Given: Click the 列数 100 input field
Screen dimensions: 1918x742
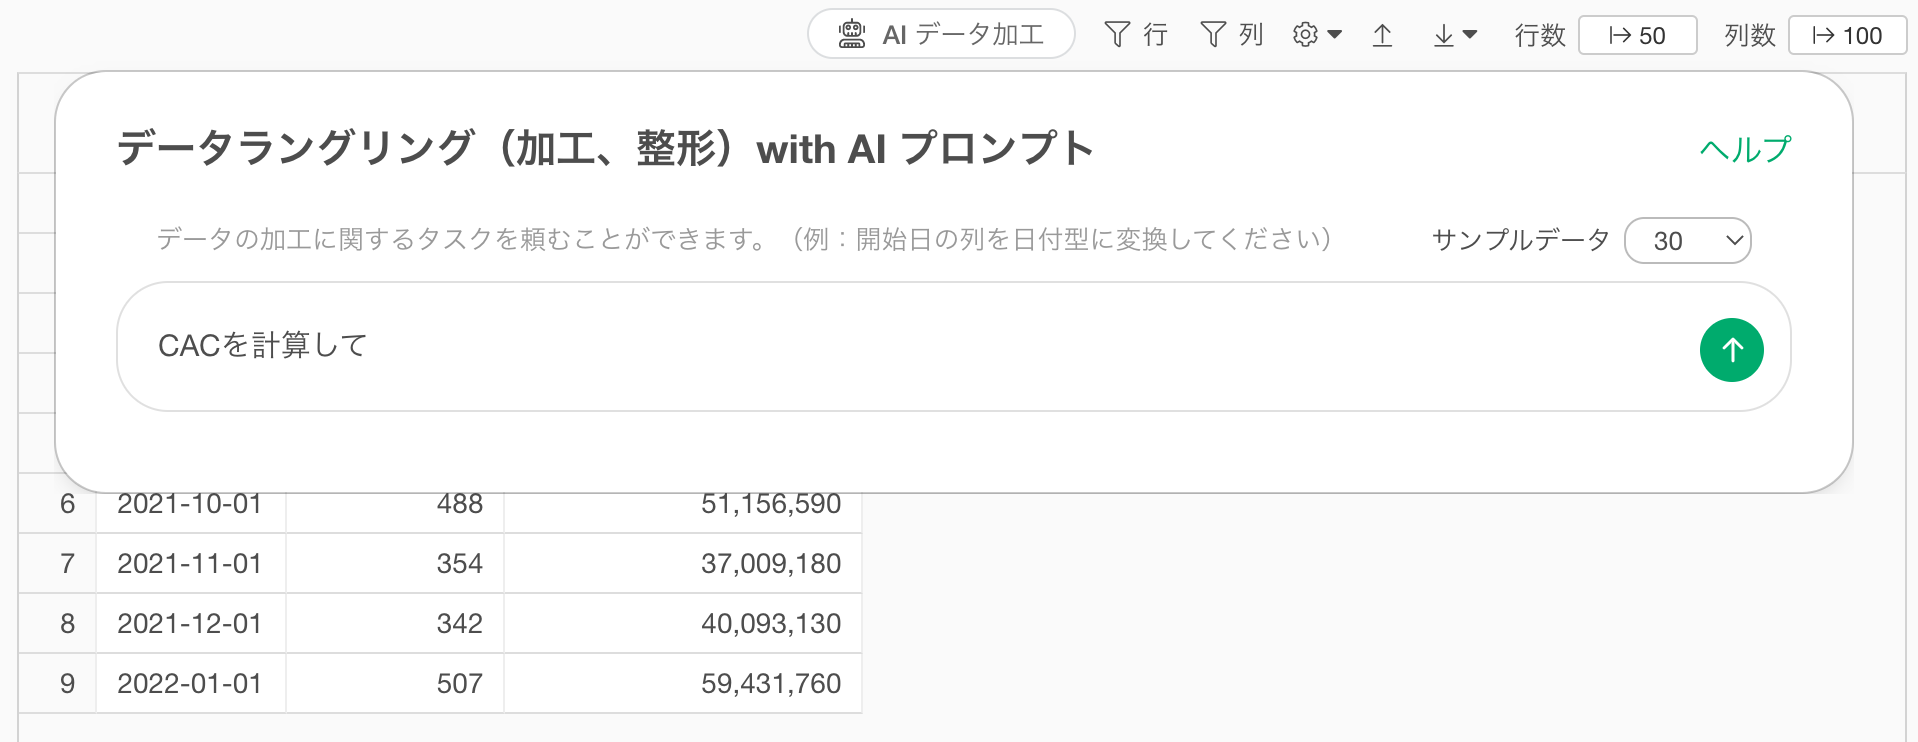Looking at the screenshot, I should [1847, 36].
